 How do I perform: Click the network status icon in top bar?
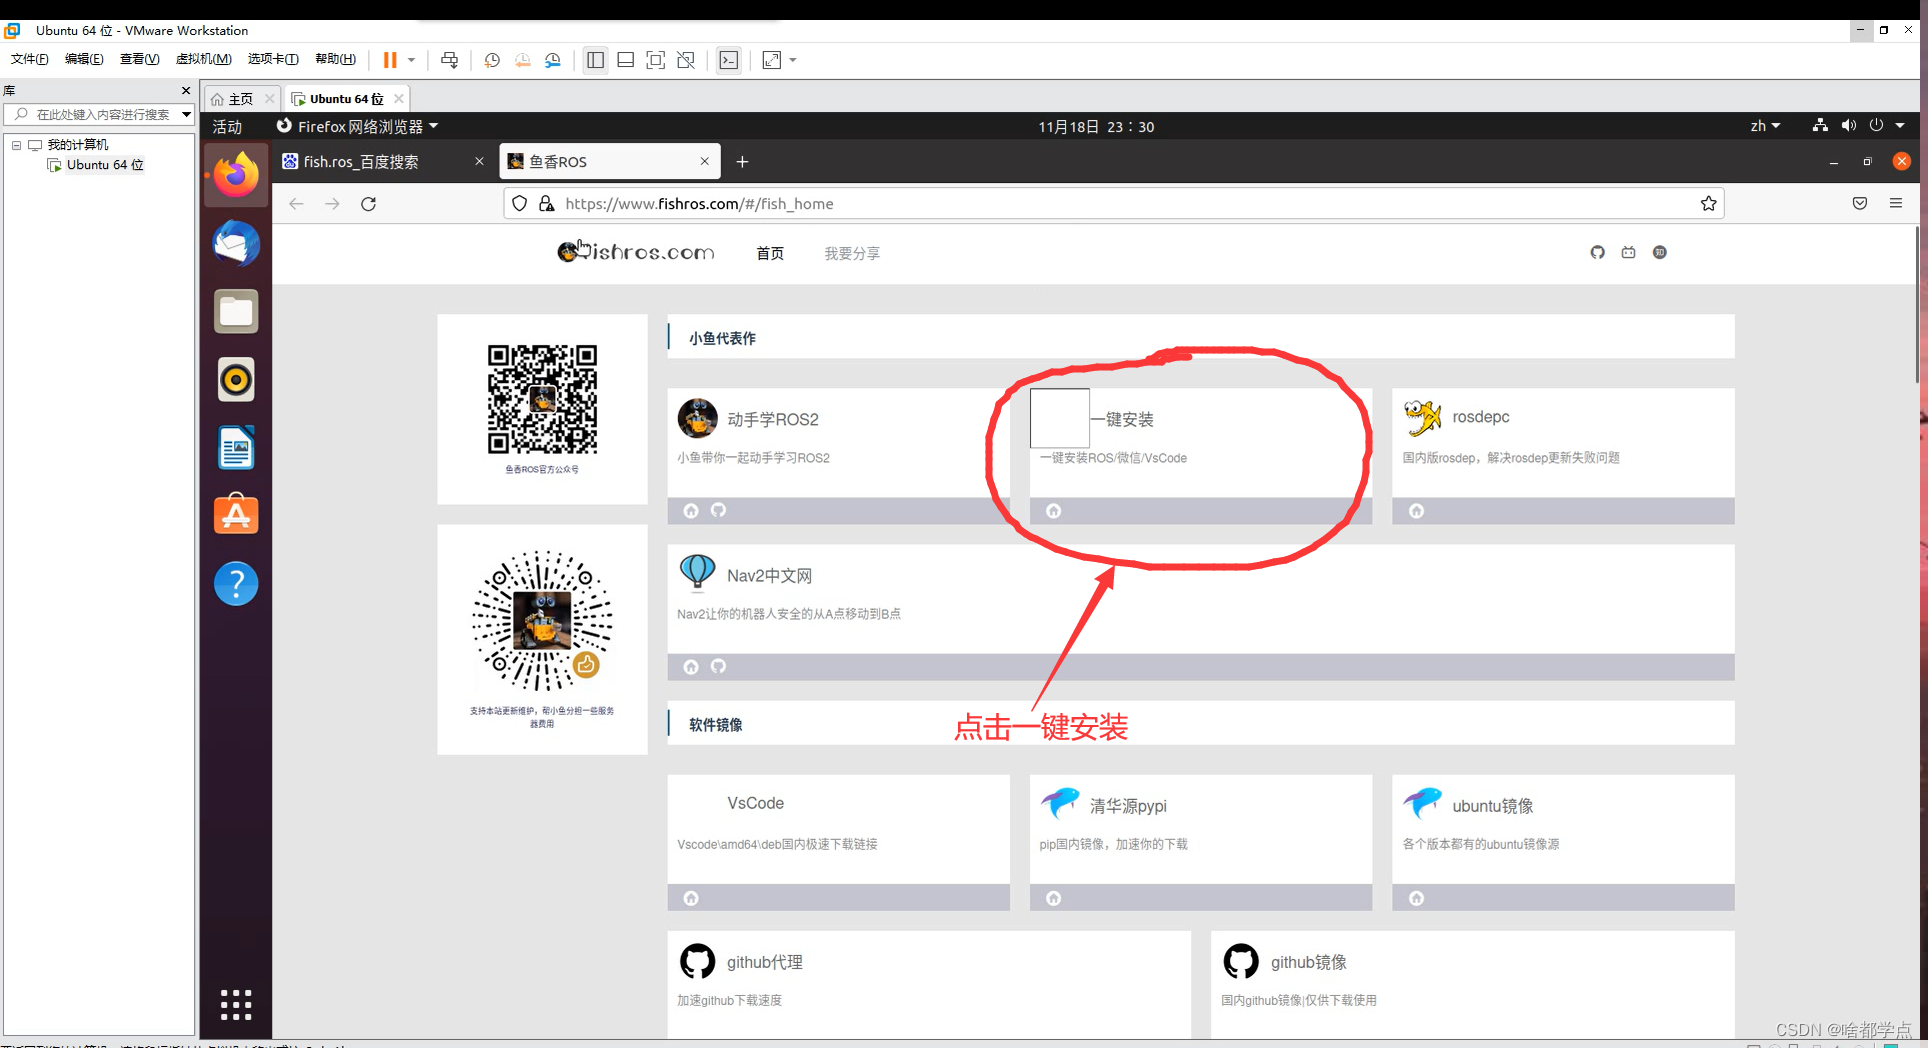pyautogui.click(x=1820, y=125)
